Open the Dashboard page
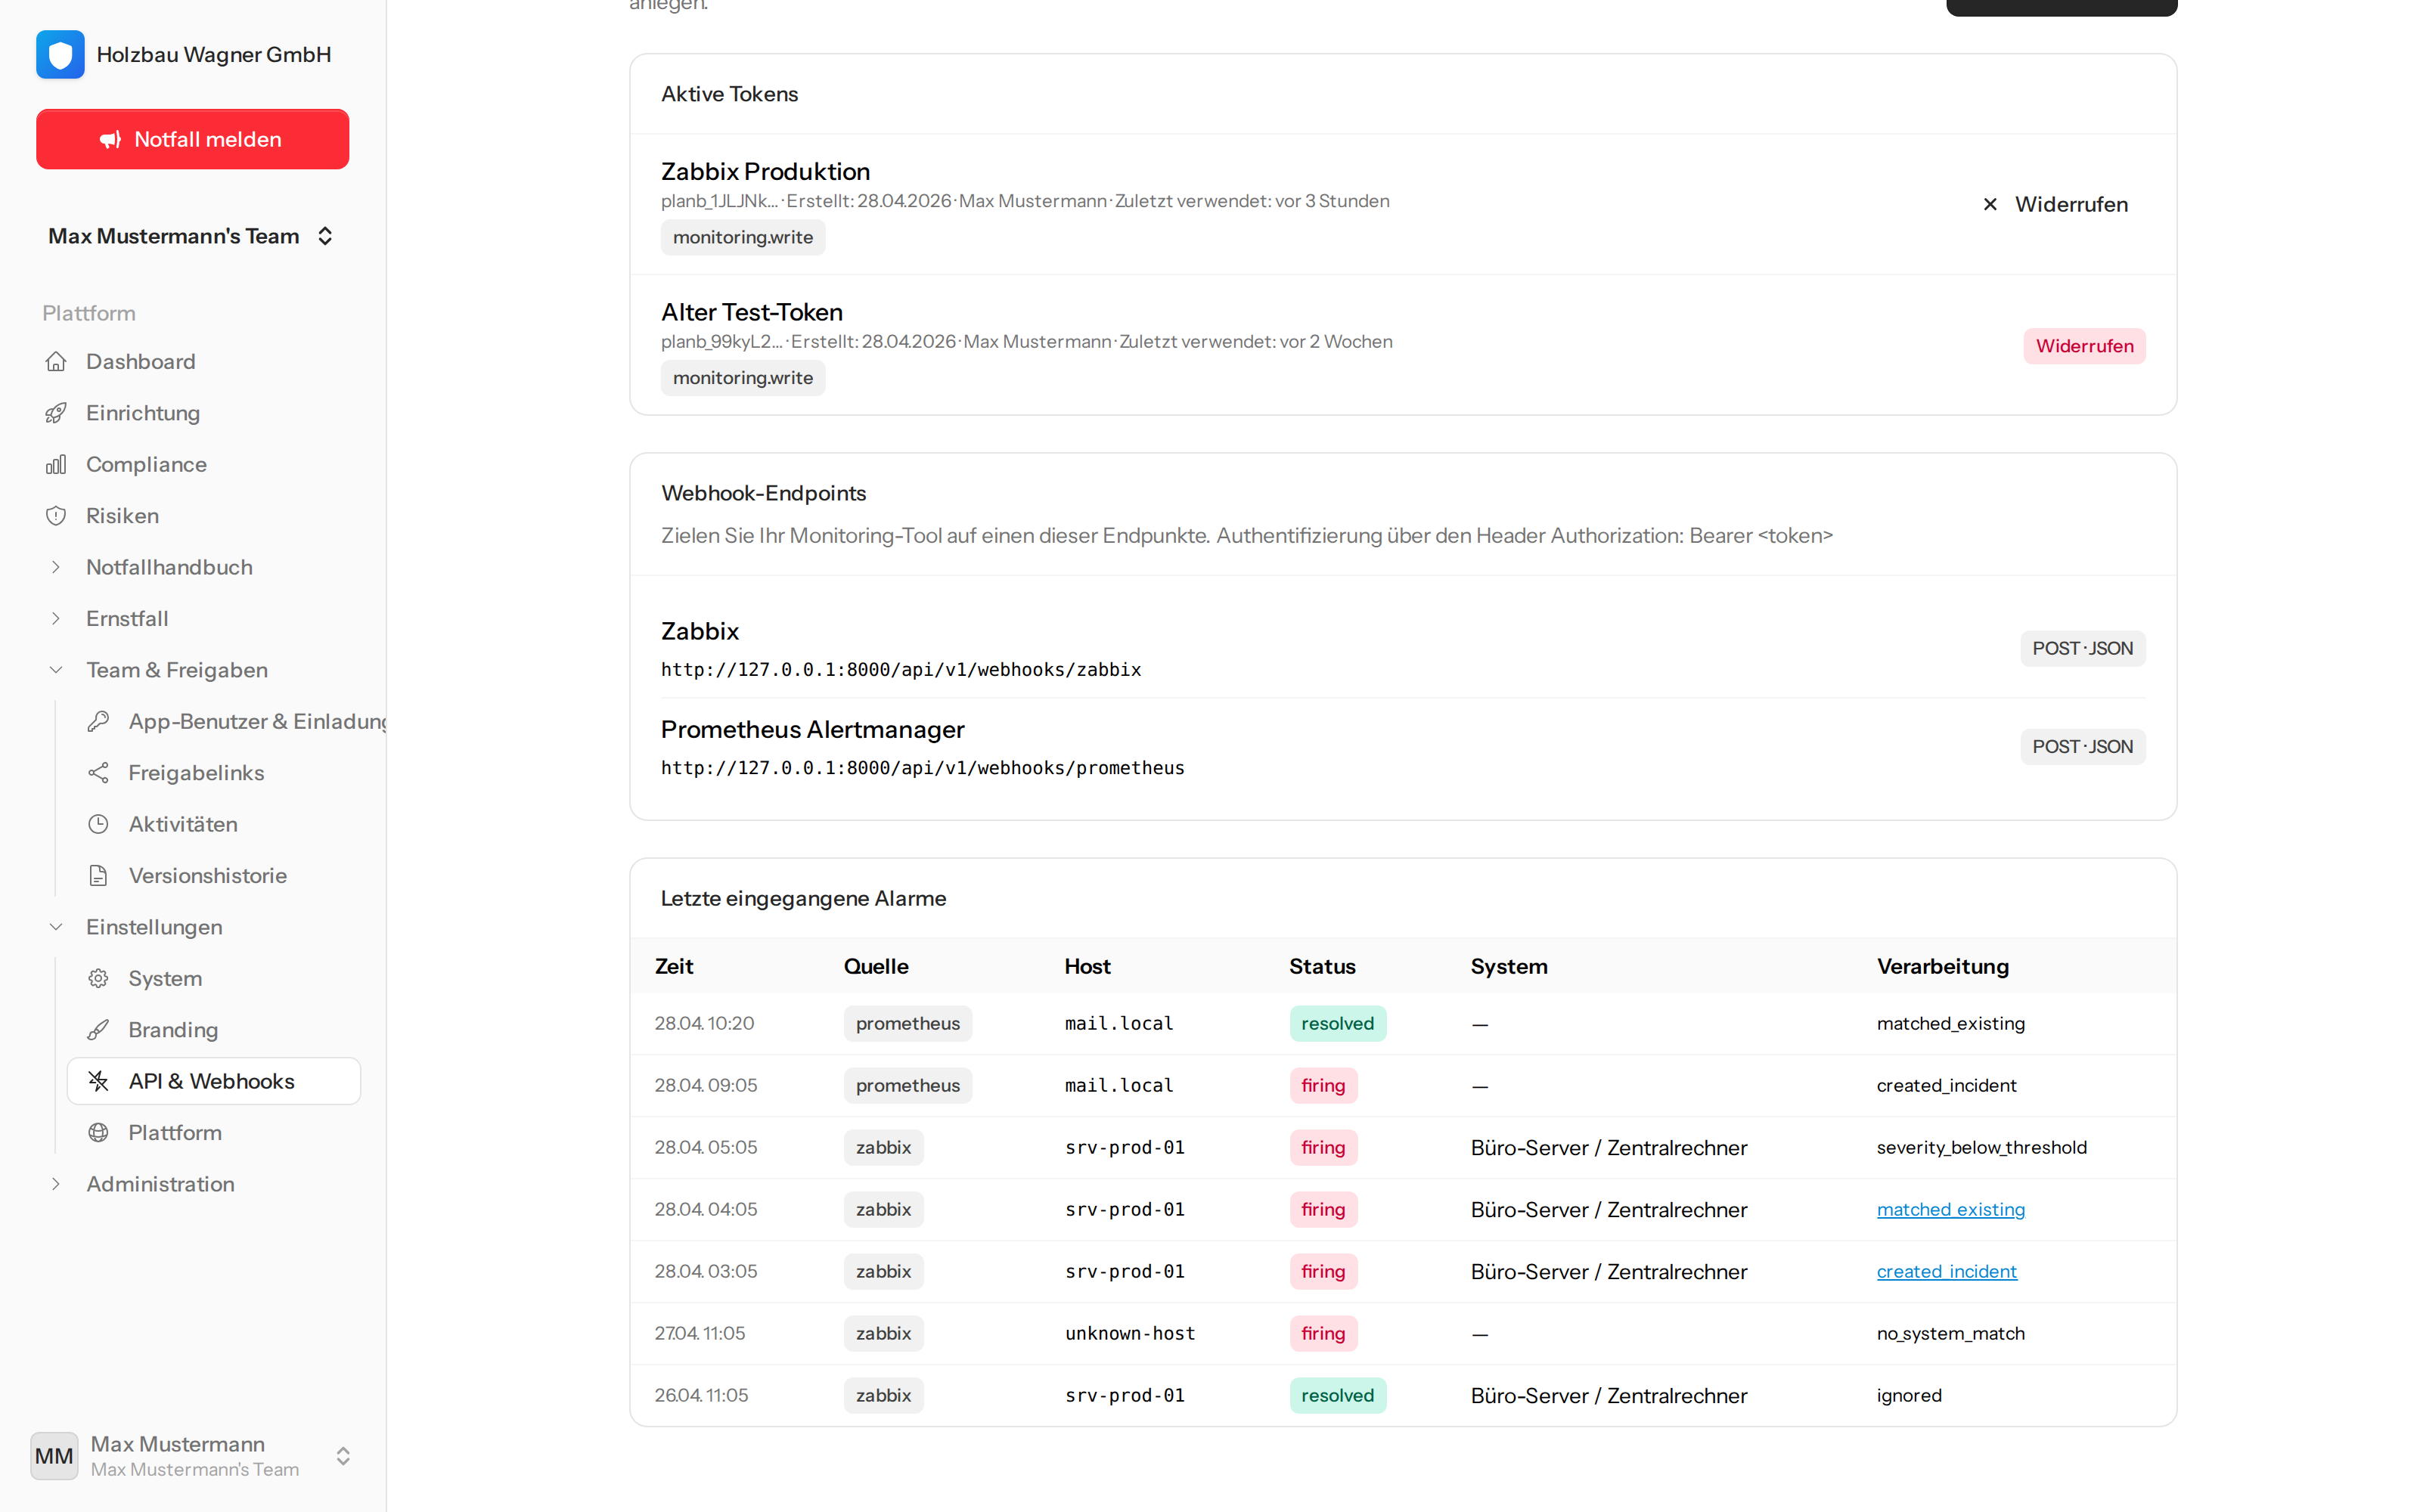Screen dimensions: 2420x1512 [193, 361]
